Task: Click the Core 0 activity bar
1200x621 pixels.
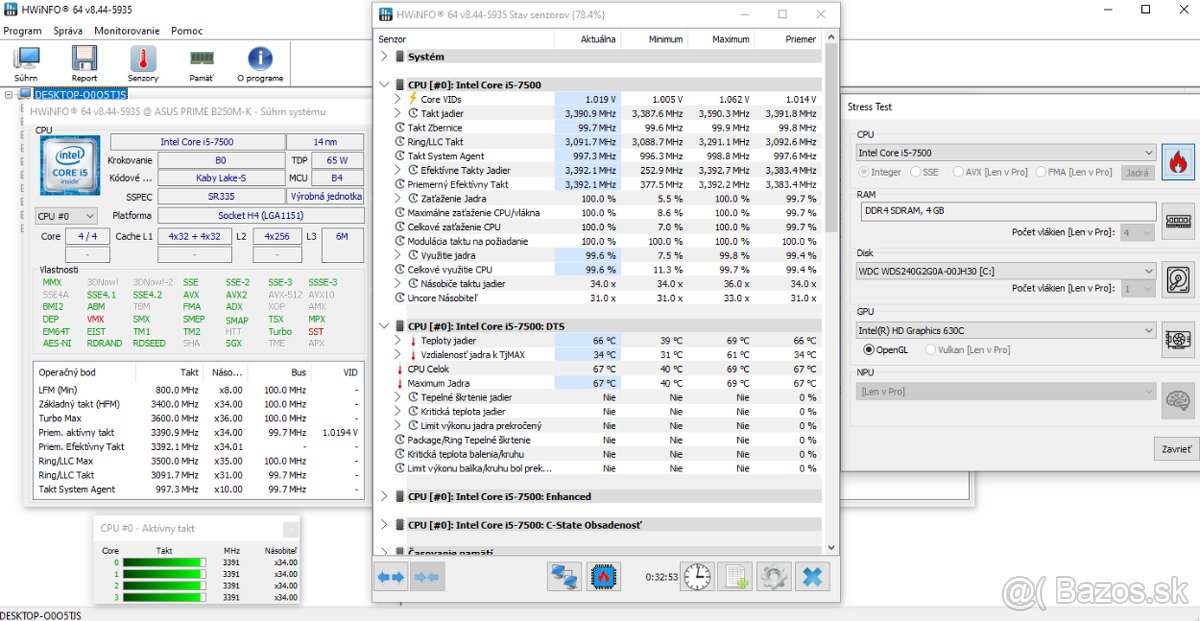Action: [x=163, y=563]
